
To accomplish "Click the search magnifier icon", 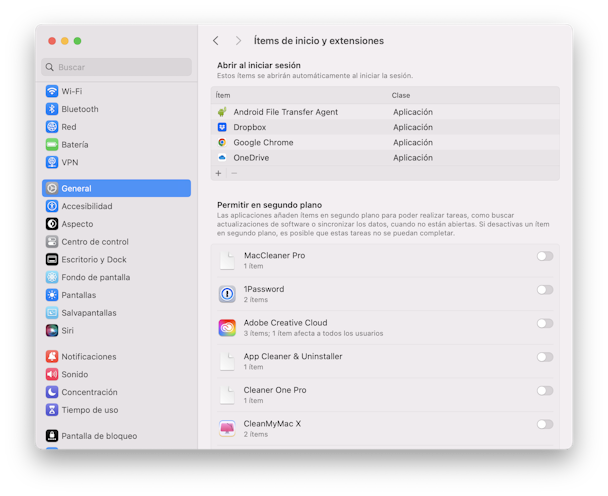I will pos(50,67).
